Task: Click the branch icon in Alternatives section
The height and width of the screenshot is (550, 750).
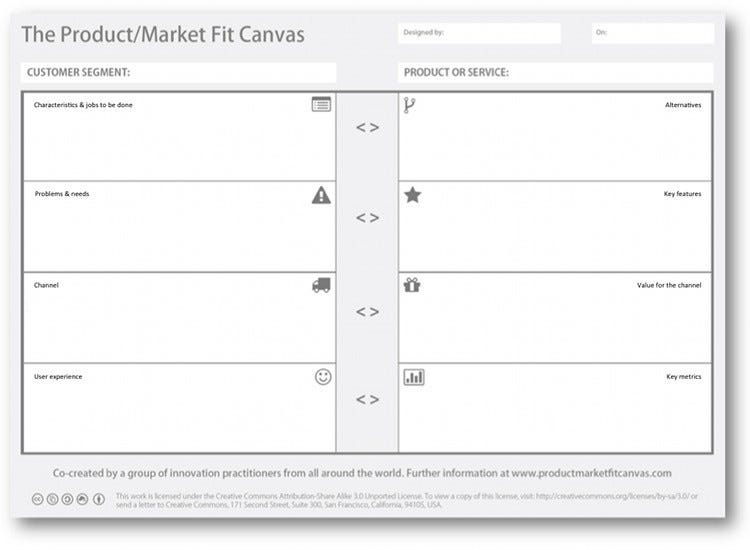Action: (409, 105)
